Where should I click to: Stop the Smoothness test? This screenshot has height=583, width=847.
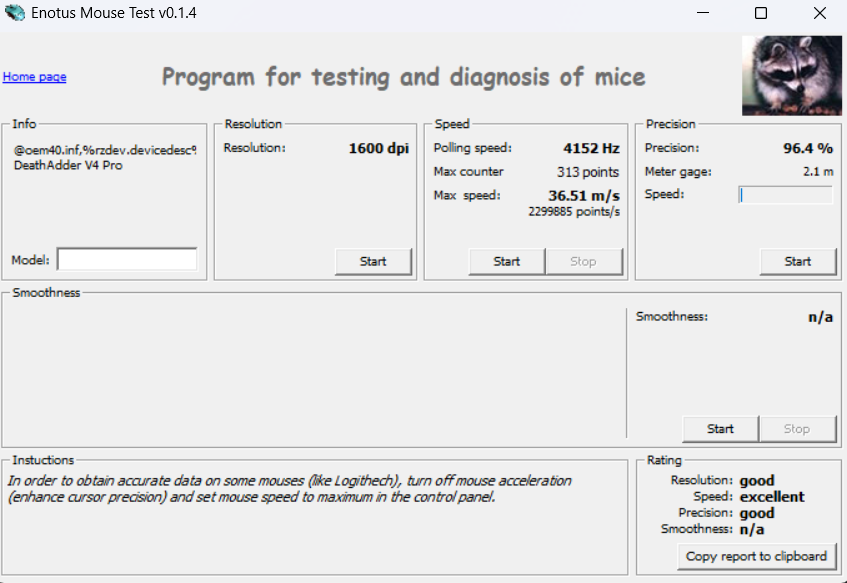coord(797,429)
